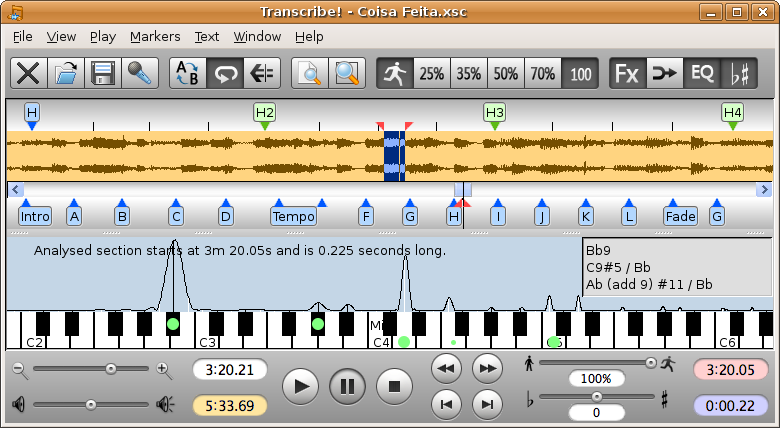
Task: Click the microphone record icon
Action: coord(140,74)
